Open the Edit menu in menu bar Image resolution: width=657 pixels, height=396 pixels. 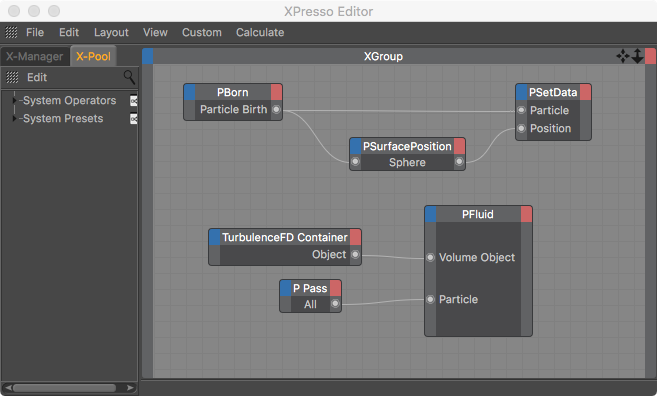click(69, 32)
